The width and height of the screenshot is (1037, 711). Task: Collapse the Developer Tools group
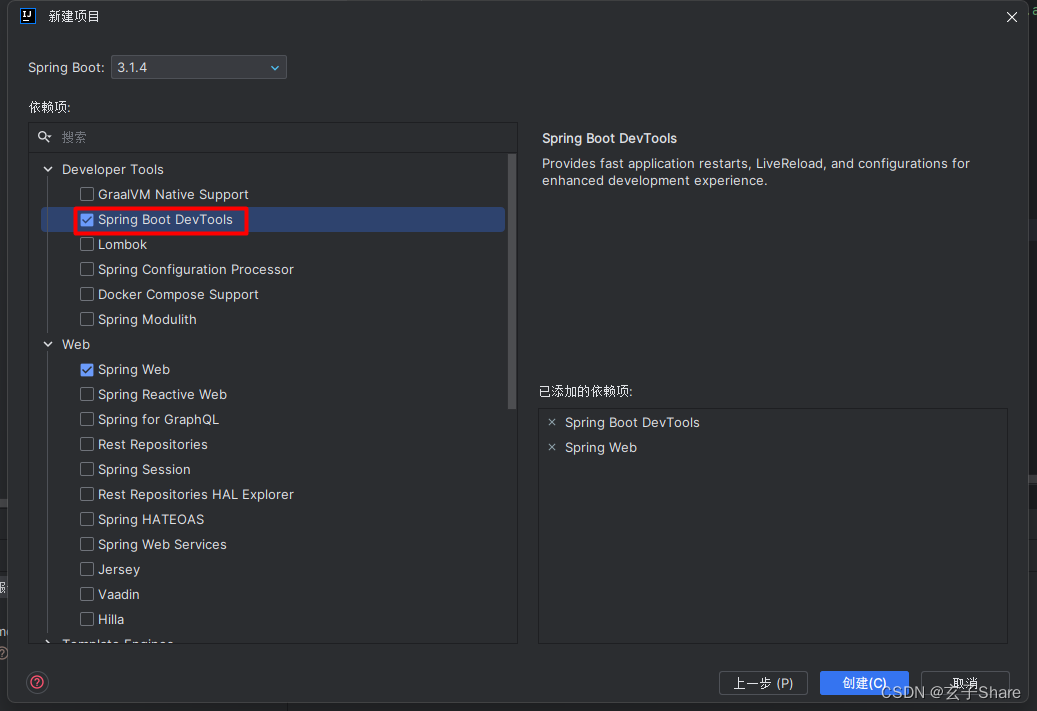pyautogui.click(x=48, y=169)
